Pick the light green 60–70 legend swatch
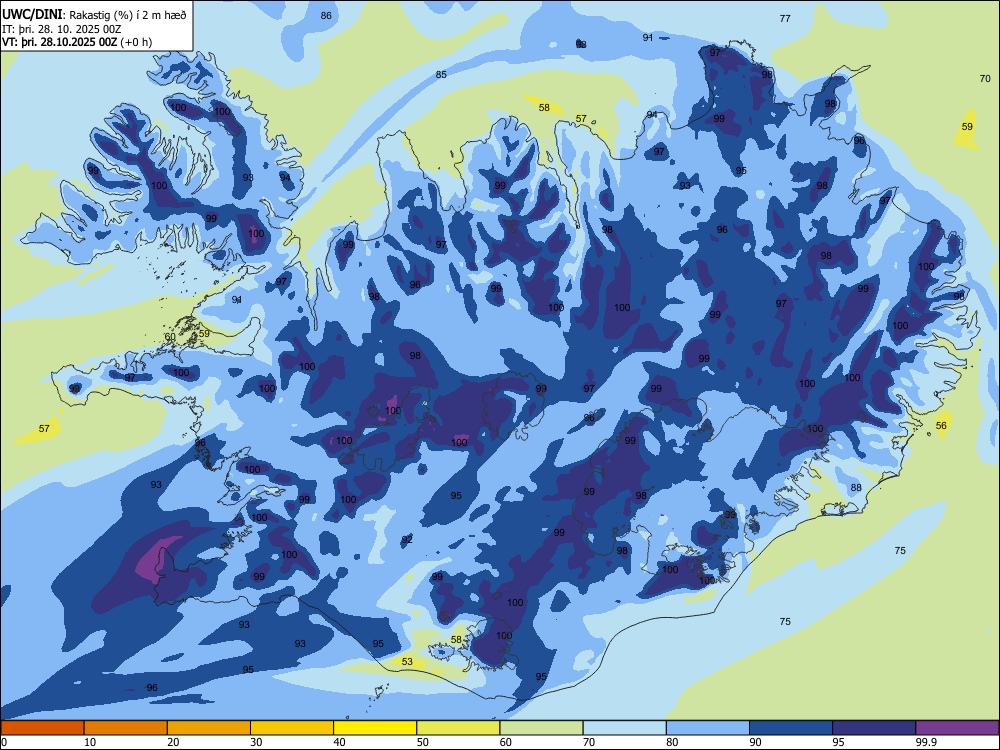 coord(541,728)
